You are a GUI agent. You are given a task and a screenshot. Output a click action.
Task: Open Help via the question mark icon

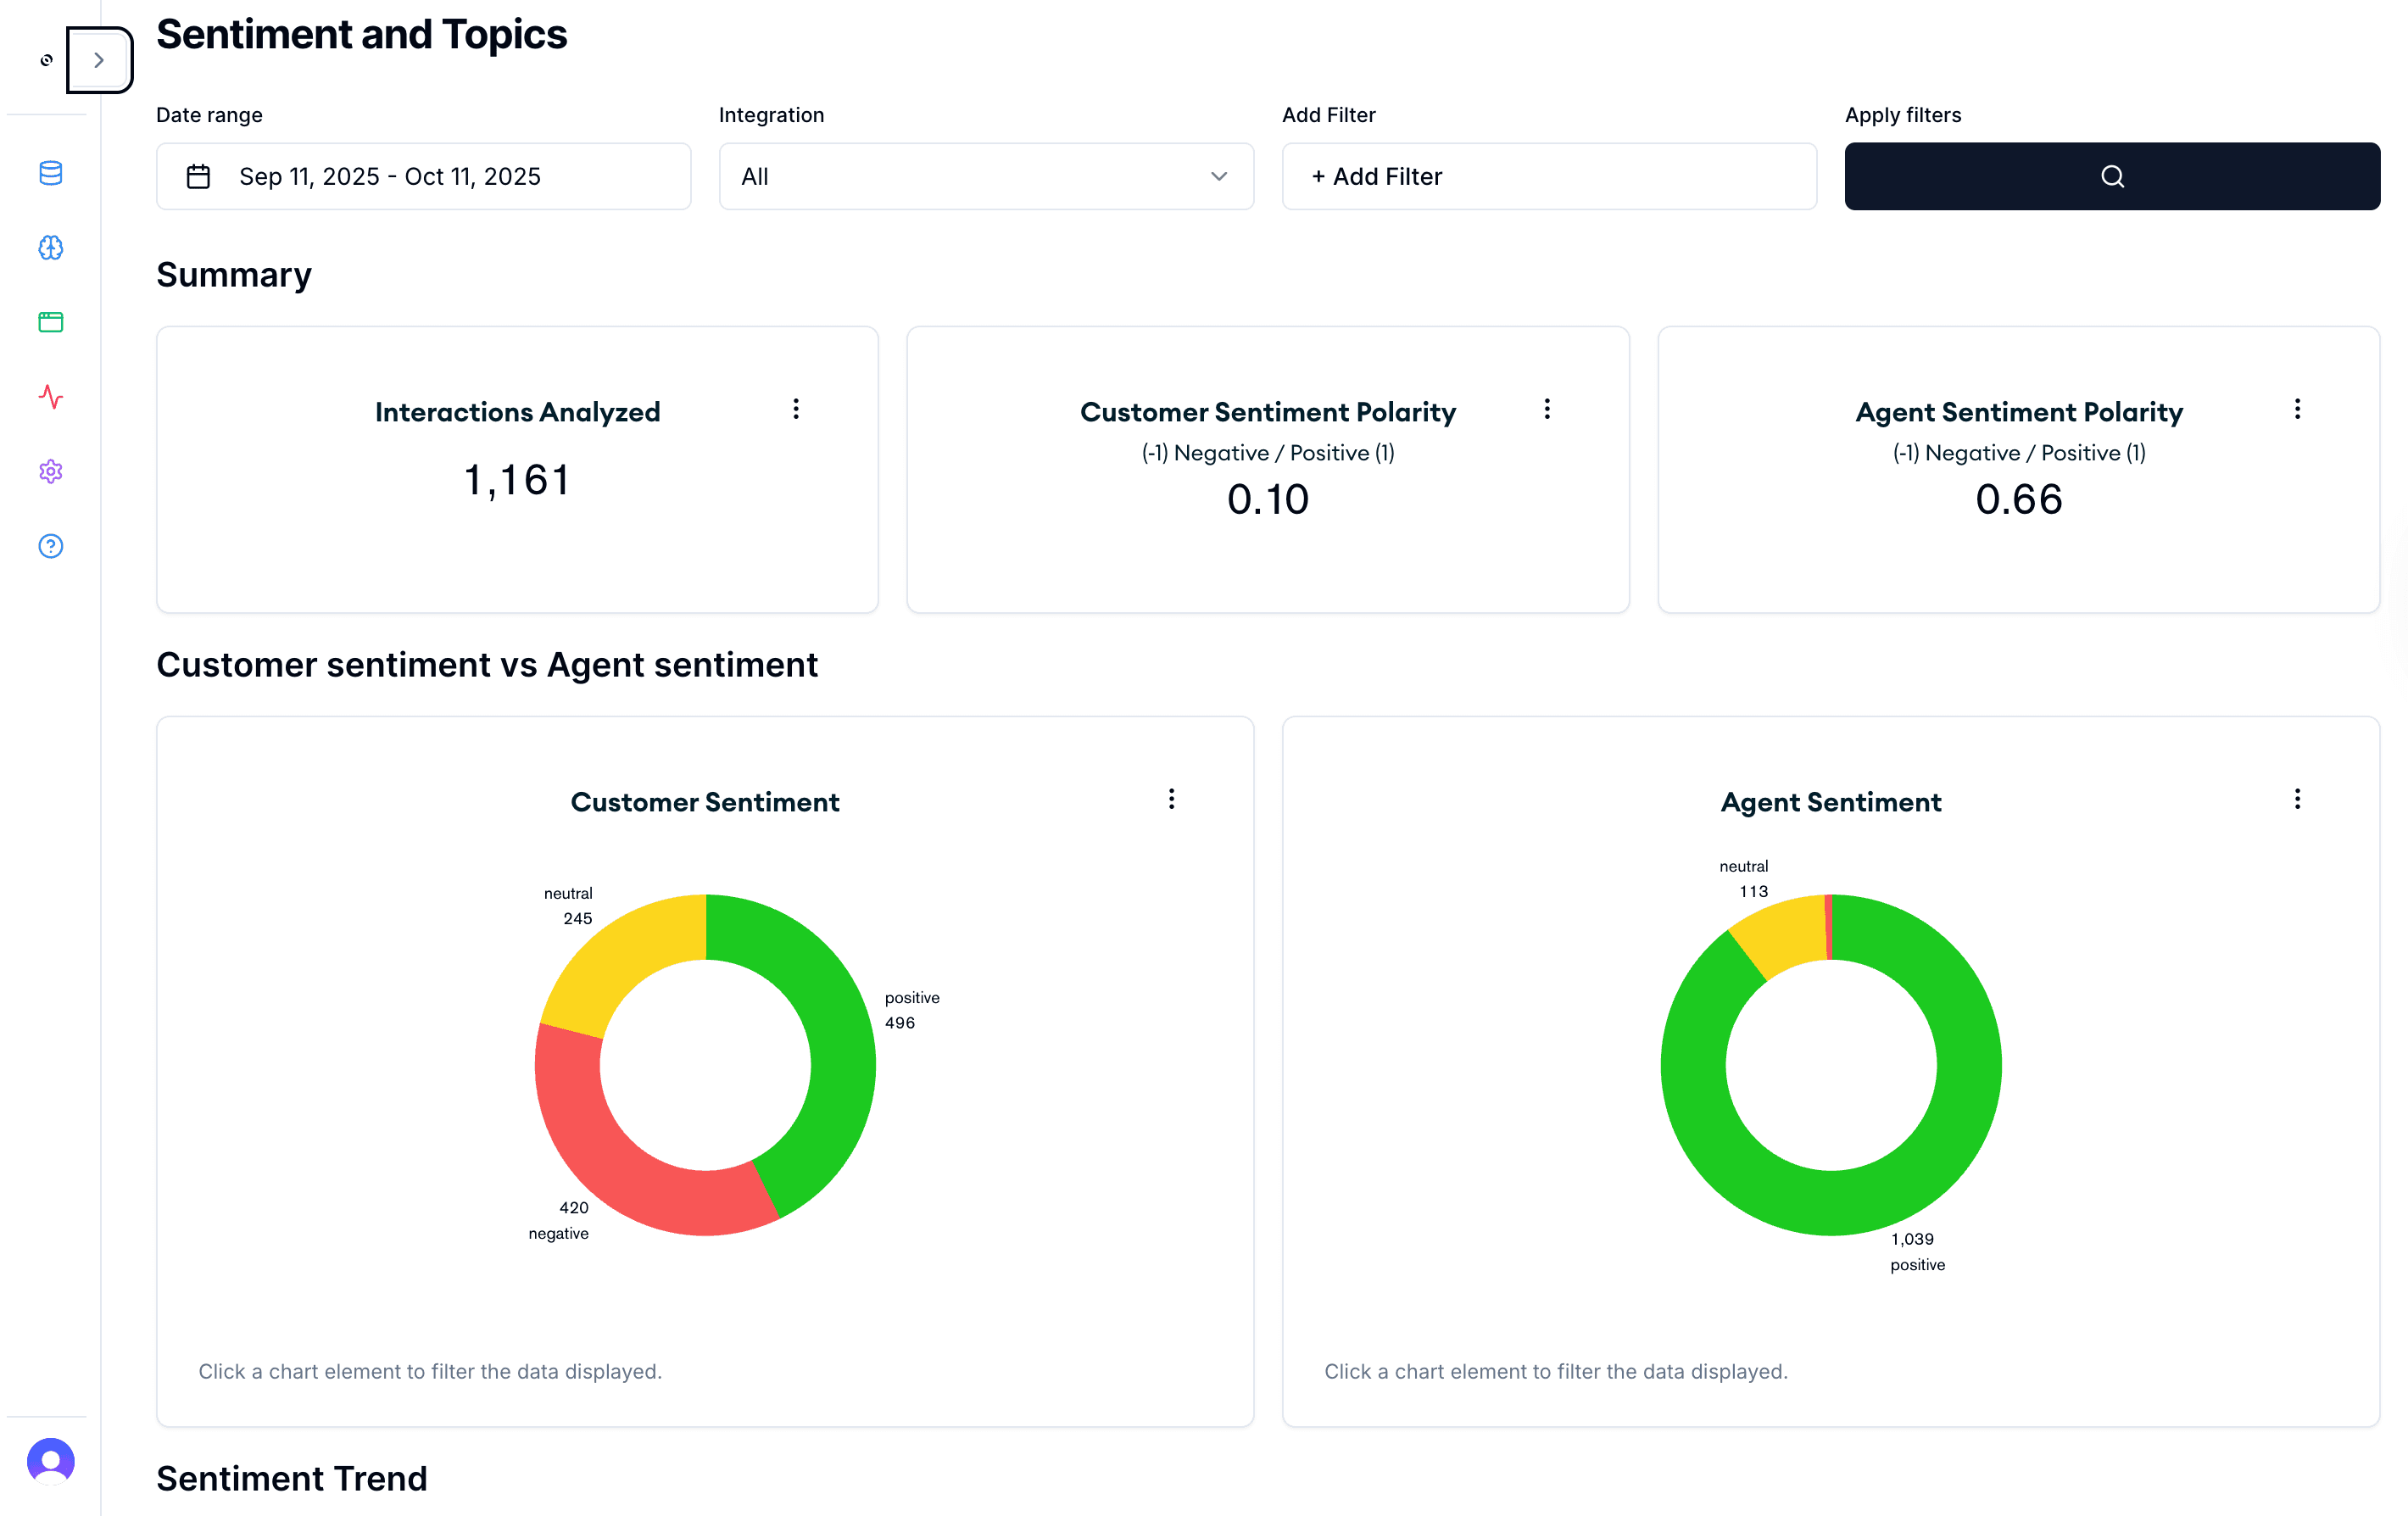pyautogui.click(x=50, y=546)
